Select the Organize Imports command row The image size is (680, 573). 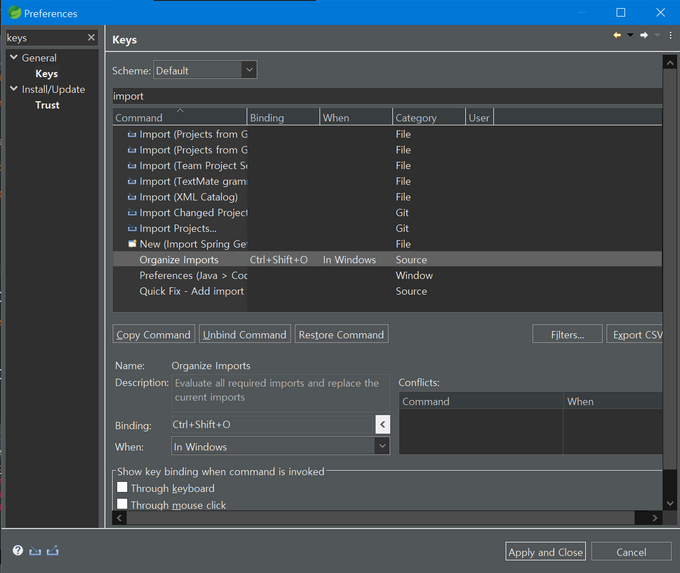click(387, 259)
